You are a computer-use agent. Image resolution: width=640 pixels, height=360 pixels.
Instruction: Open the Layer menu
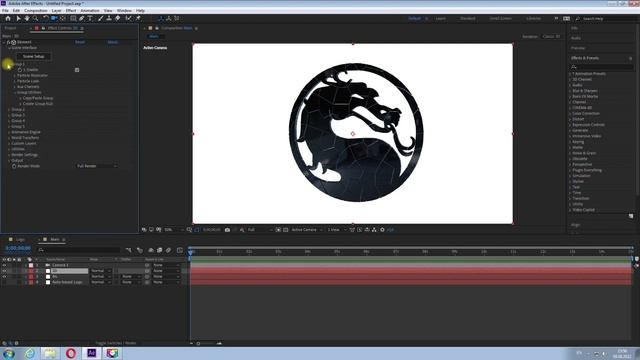[x=56, y=11]
